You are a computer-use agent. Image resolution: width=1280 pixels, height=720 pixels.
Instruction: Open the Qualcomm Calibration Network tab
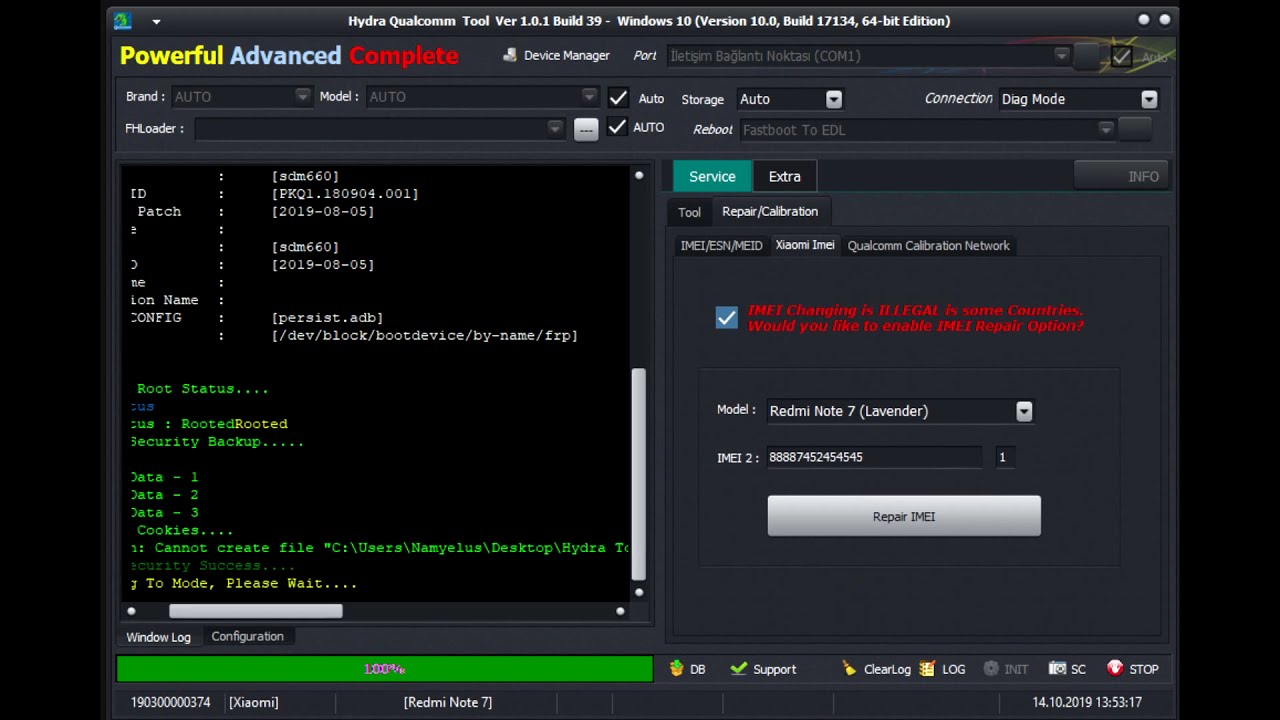pyautogui.click(x=928, y=245)
